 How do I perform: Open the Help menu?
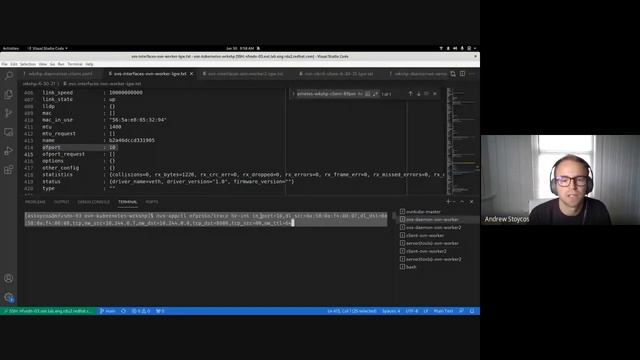click(89, 64)
